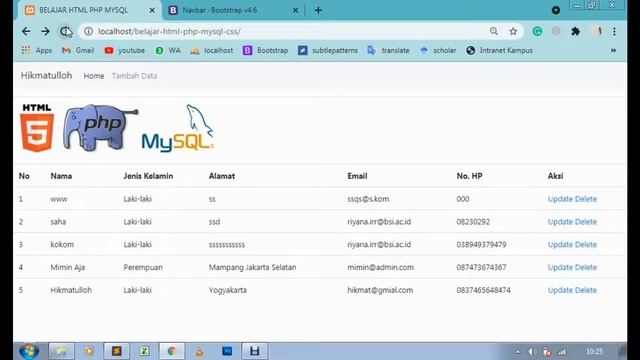Click Update for the saha row
The width and height of the screenshot is (640, 360).
pyautogui.click(x=560, y=222)
